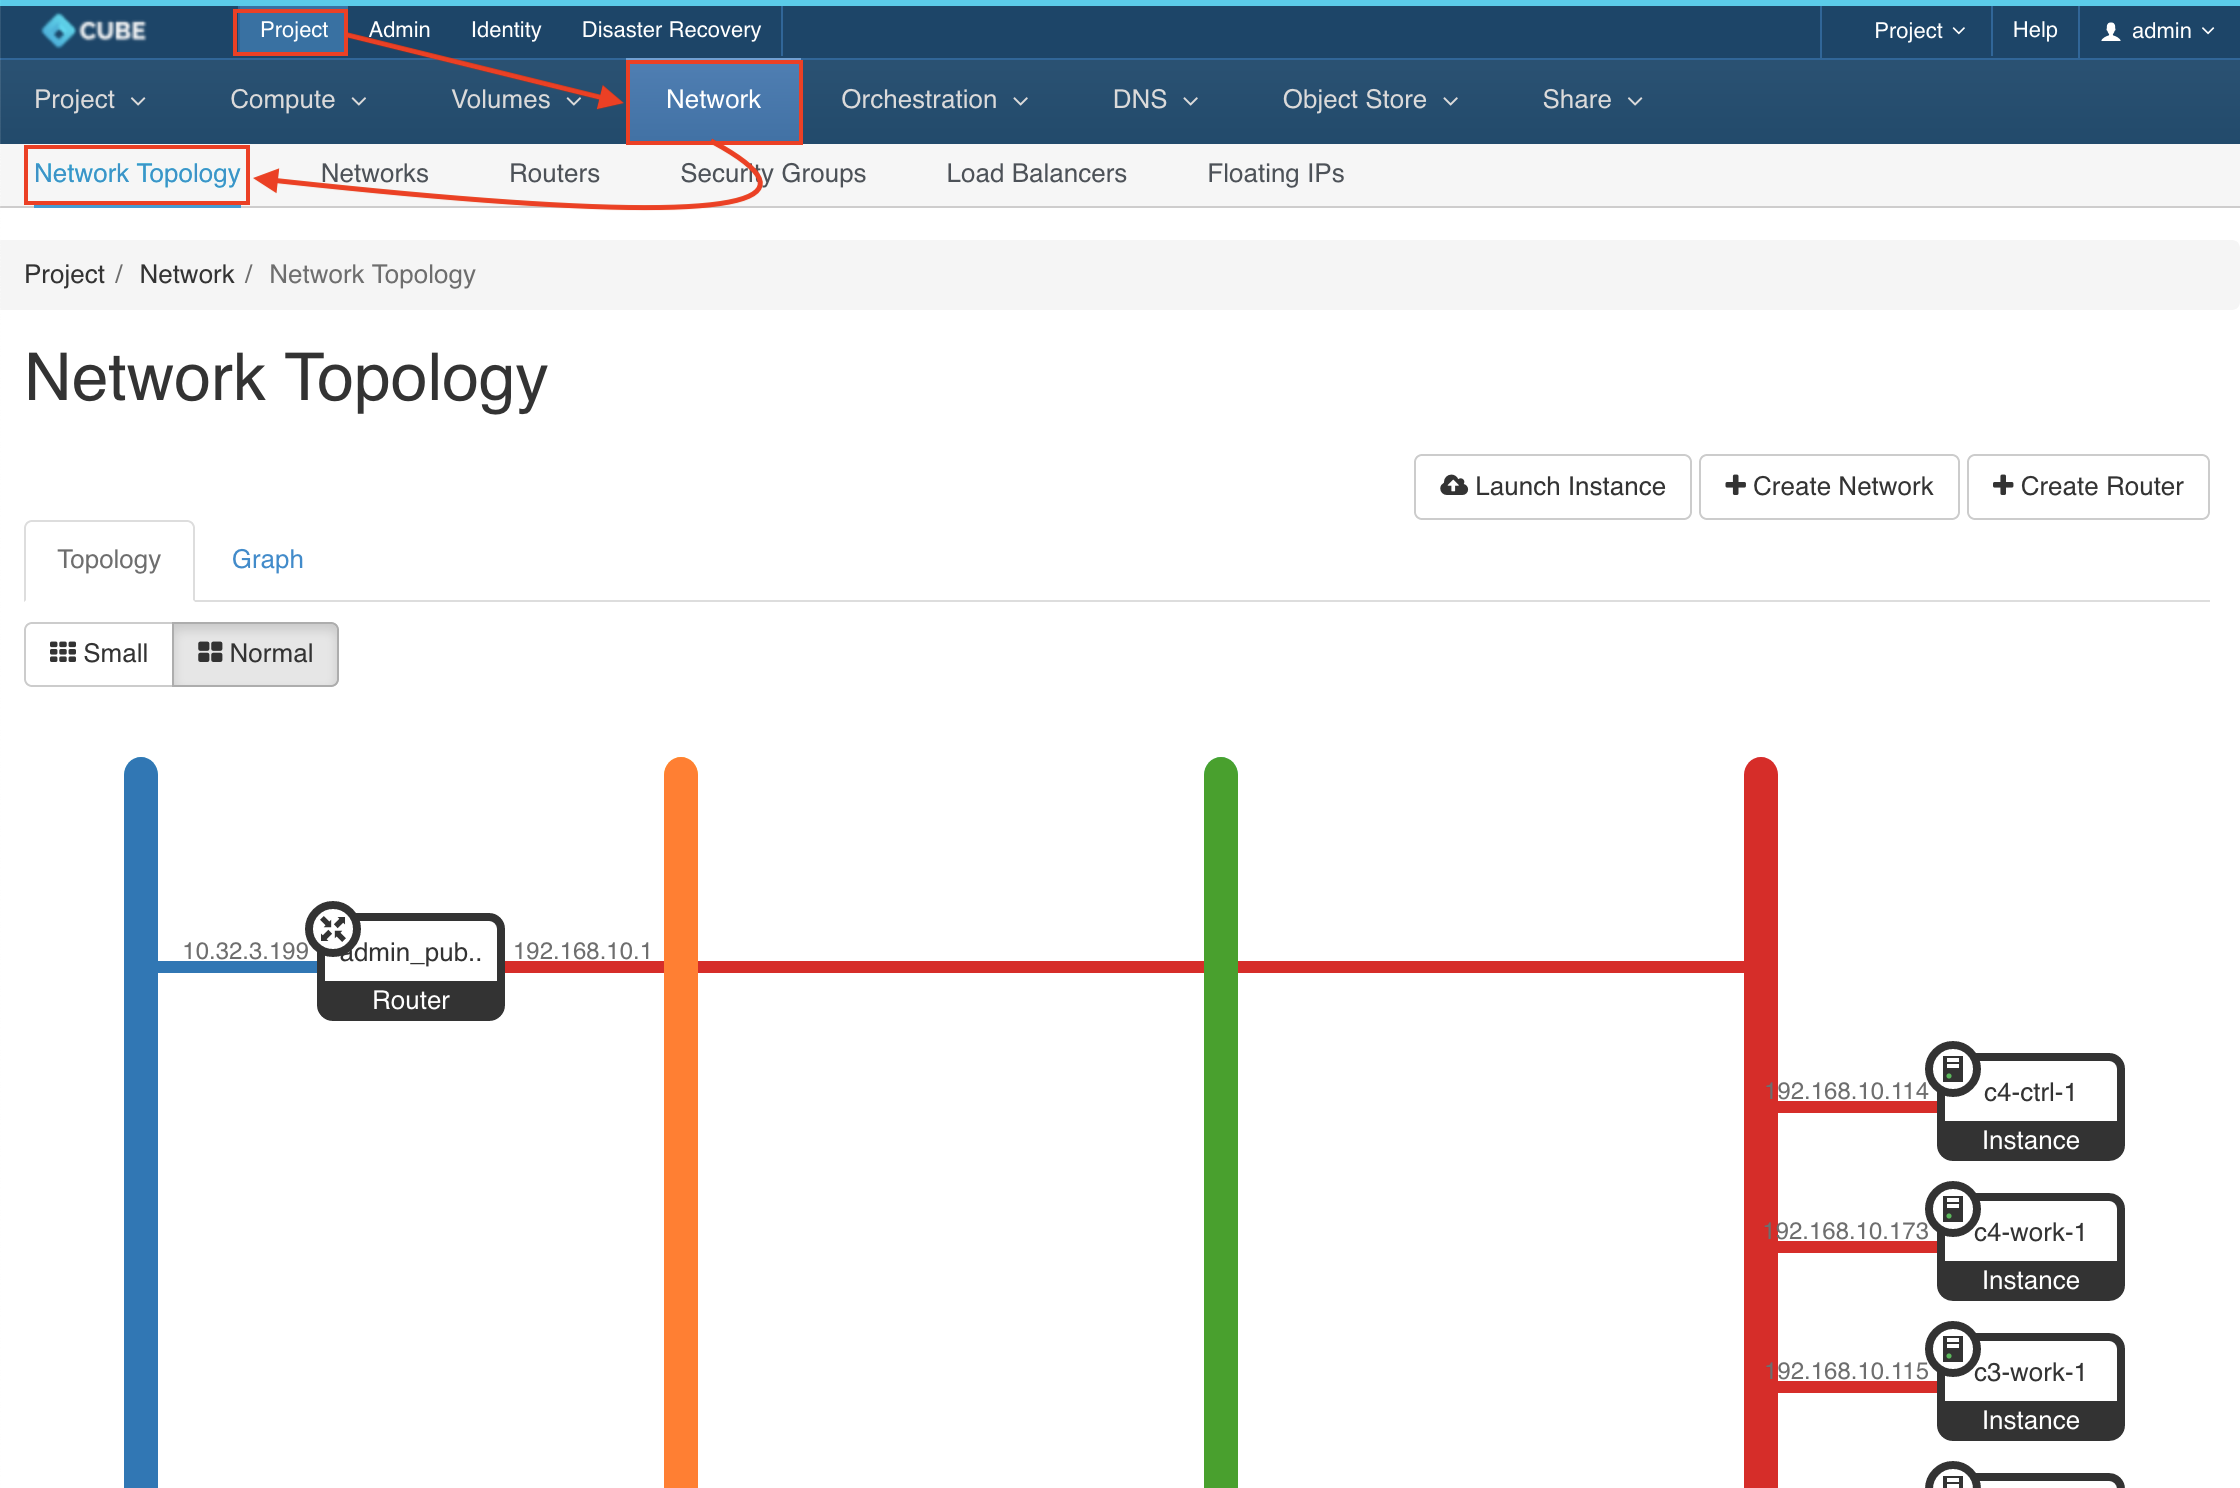This screenshot has width=2240, height=1488.
Task: Open the Help link
Action: [2034, 31]
